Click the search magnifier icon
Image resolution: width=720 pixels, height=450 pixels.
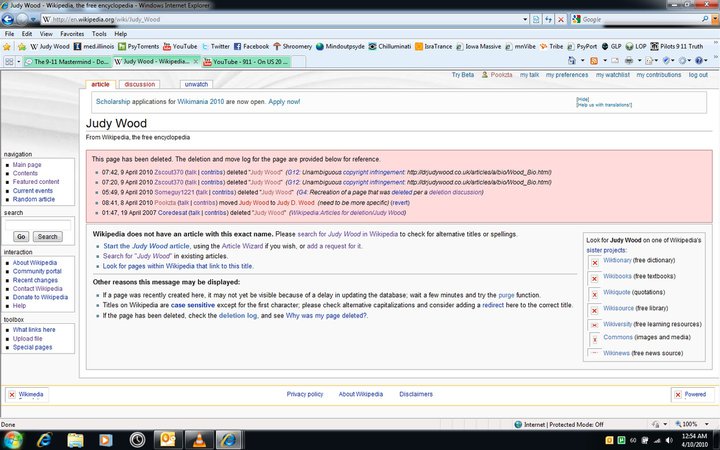pyautogui.click(x=705, y=19)
